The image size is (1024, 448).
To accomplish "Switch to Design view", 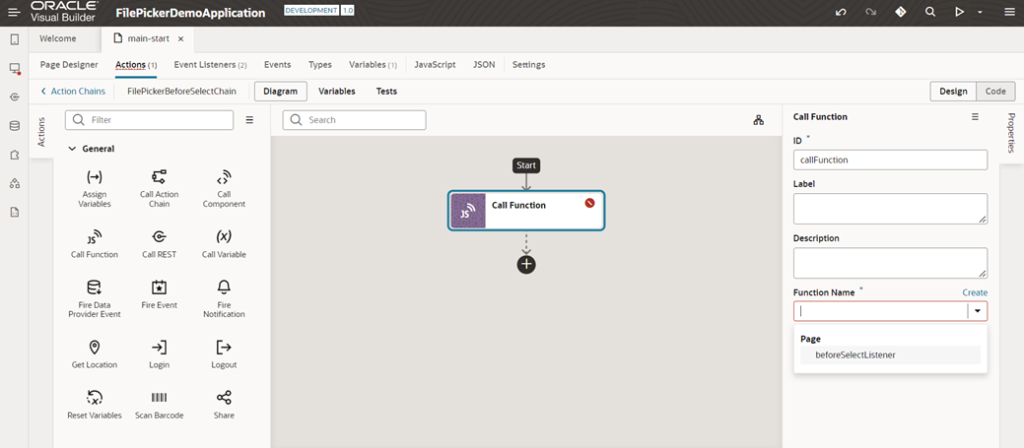I will point(952,91).
